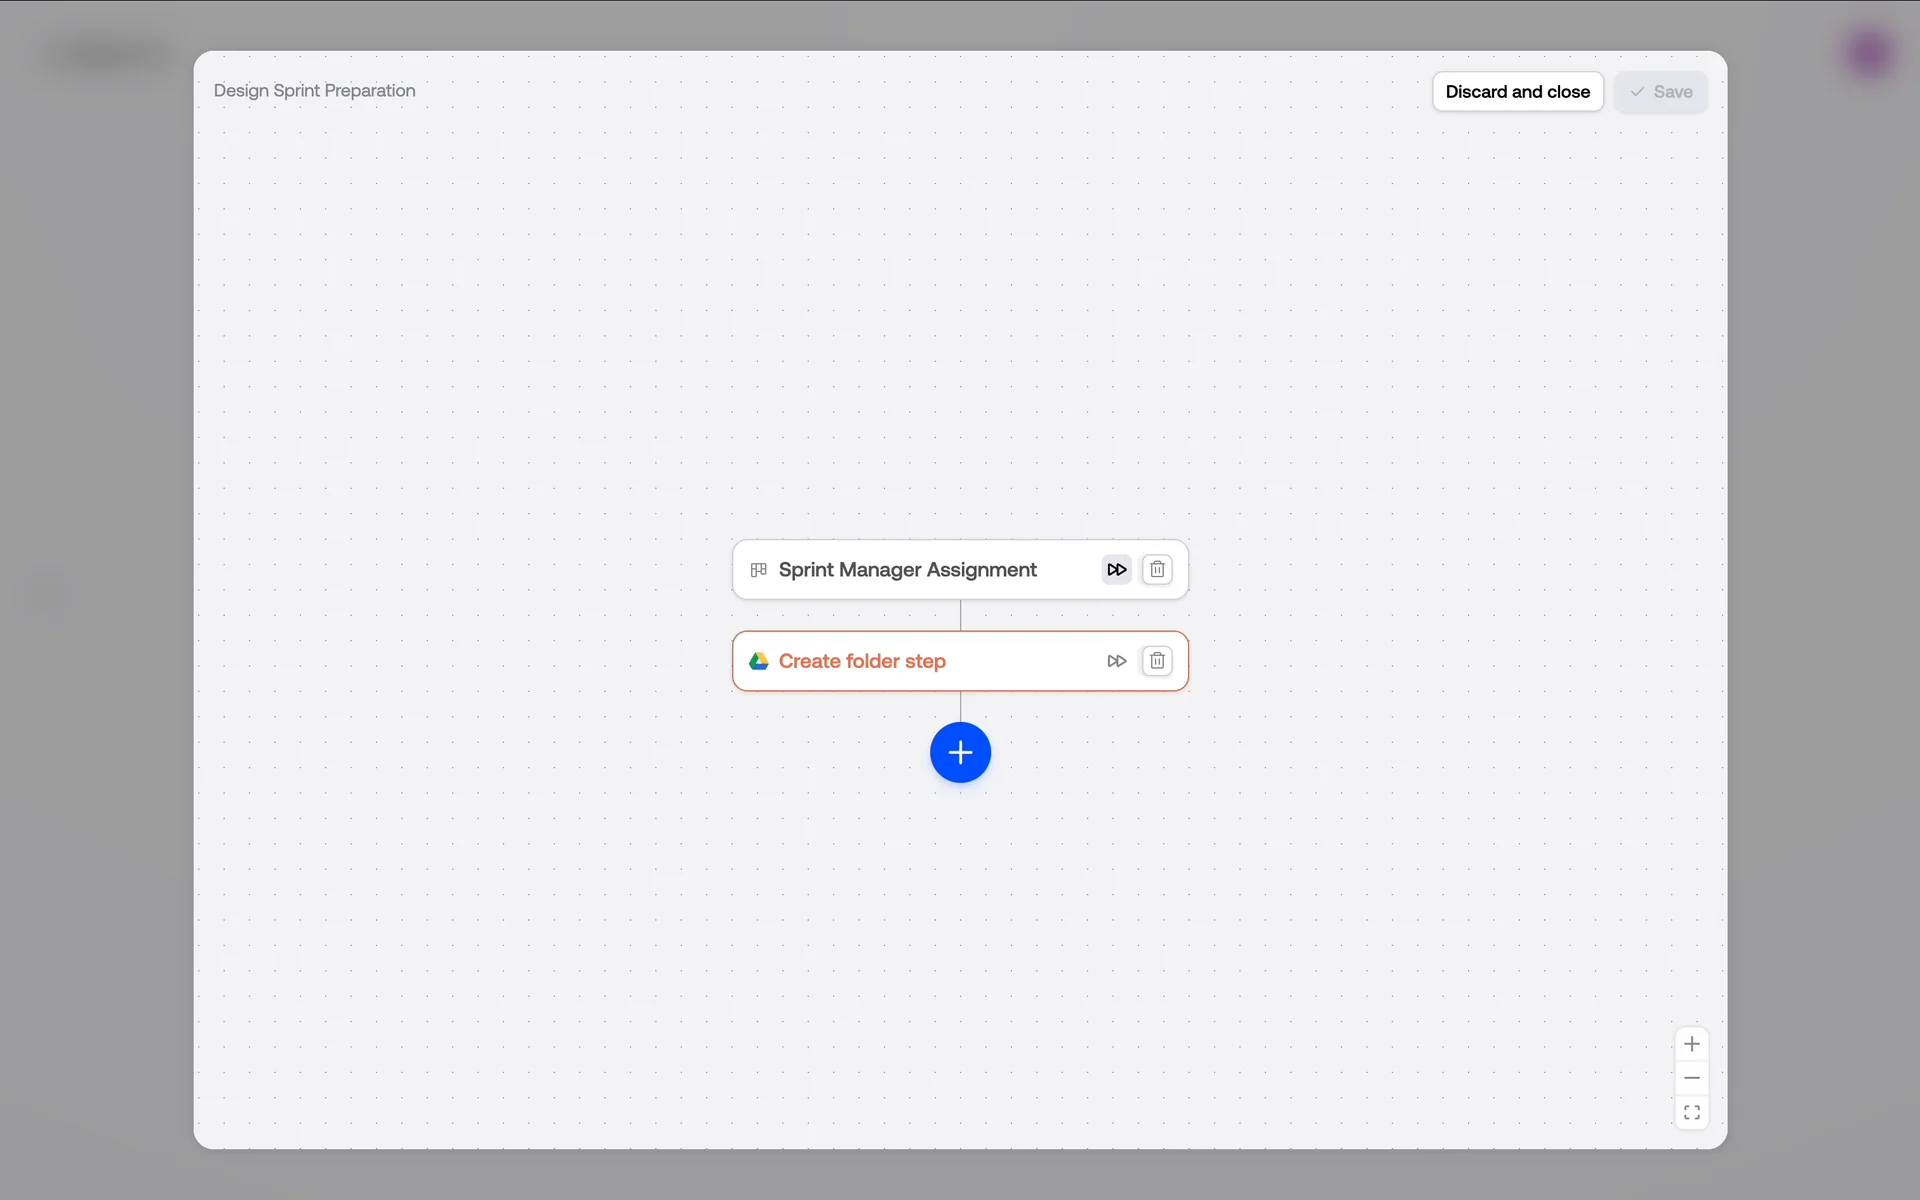The width and height of the screenshot is (1920, 1200).
Task: Click the board icon on Sprint Manager node
Action: 759,570
